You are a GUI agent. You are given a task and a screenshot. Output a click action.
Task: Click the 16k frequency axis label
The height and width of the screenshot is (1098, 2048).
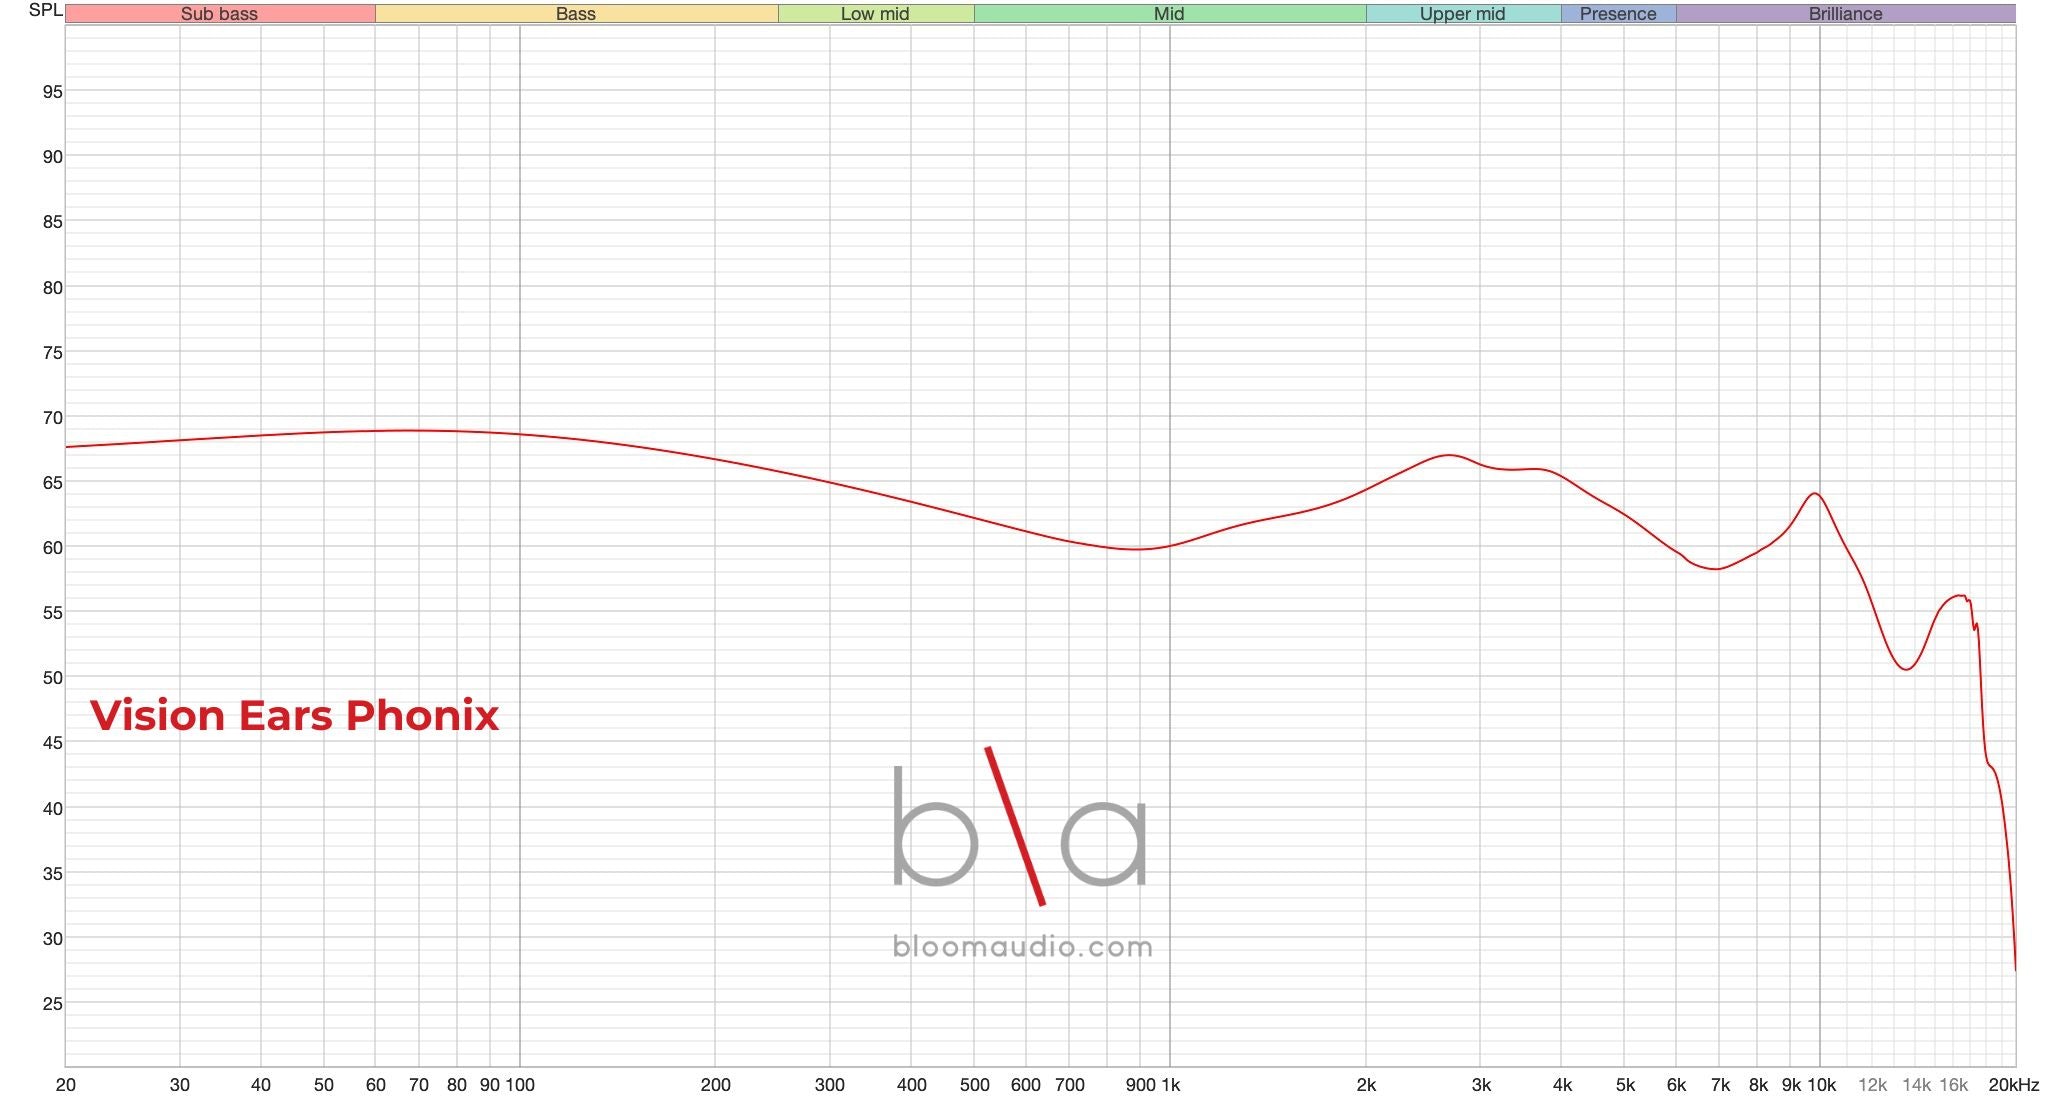[x=1954, y=1085]
